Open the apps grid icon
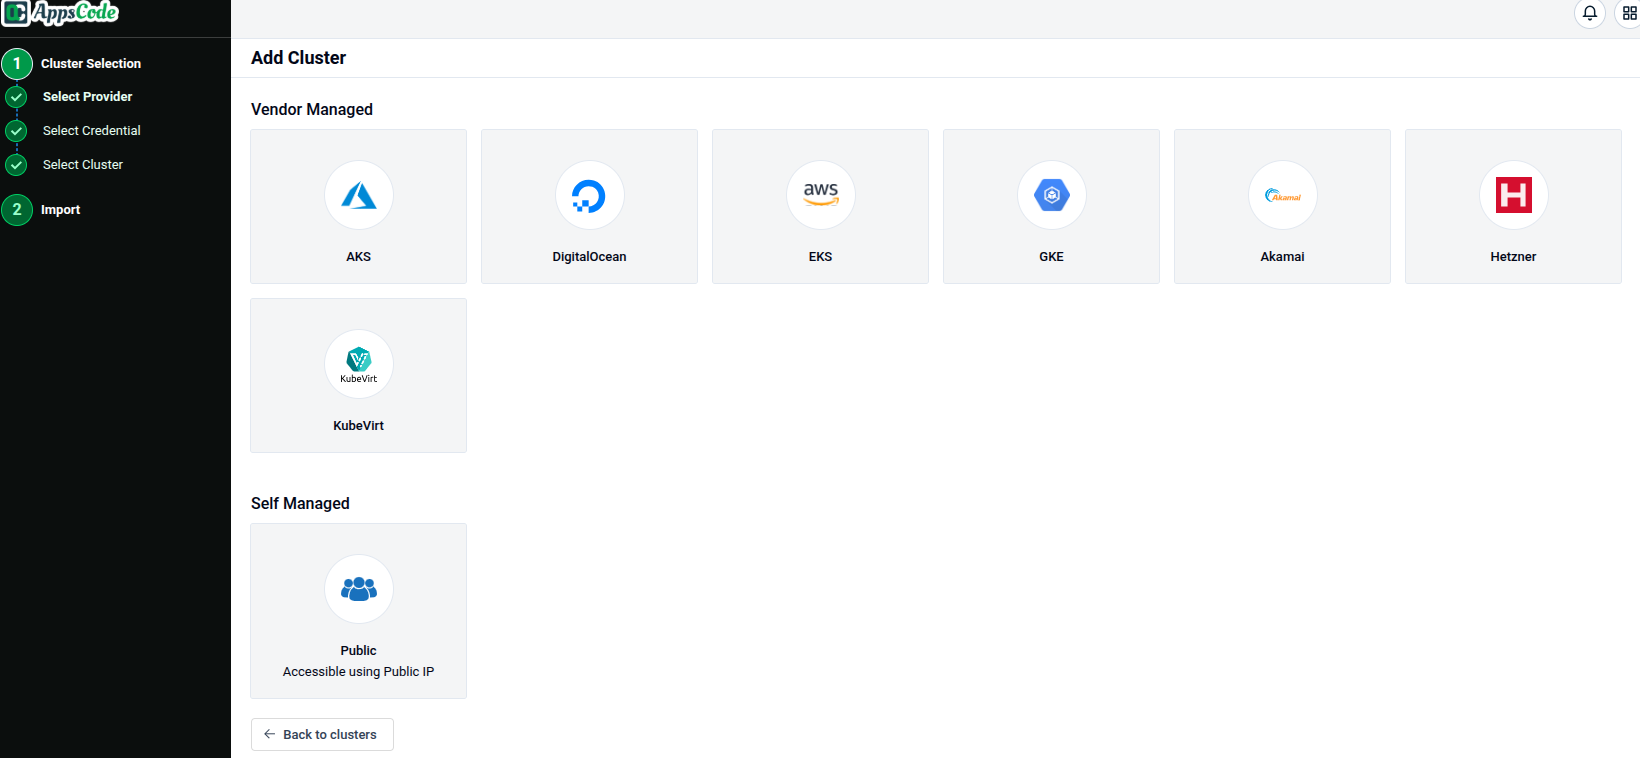The width and height of the screenshot is (1640, 758). 1629,13
